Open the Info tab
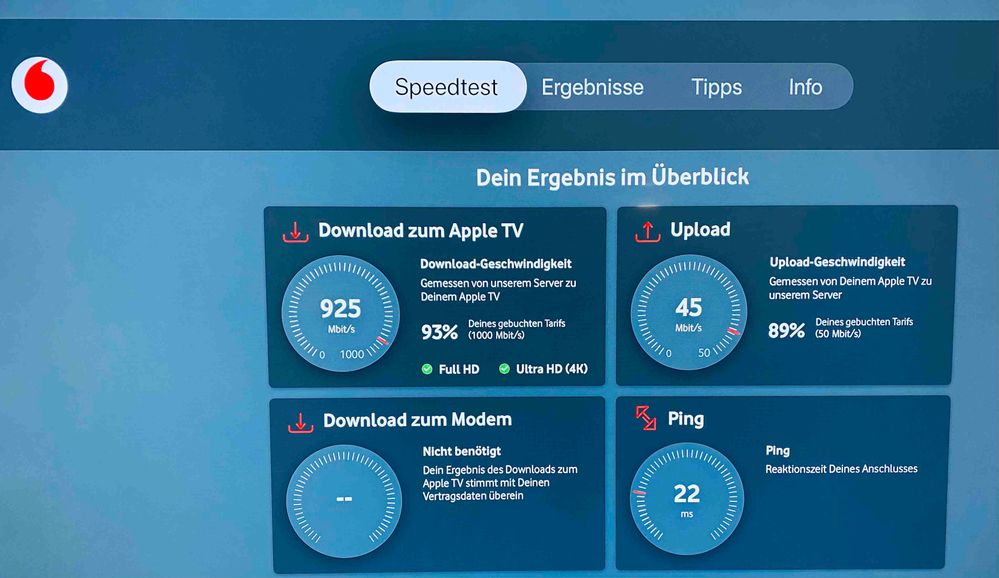 (x=805, y=87)
